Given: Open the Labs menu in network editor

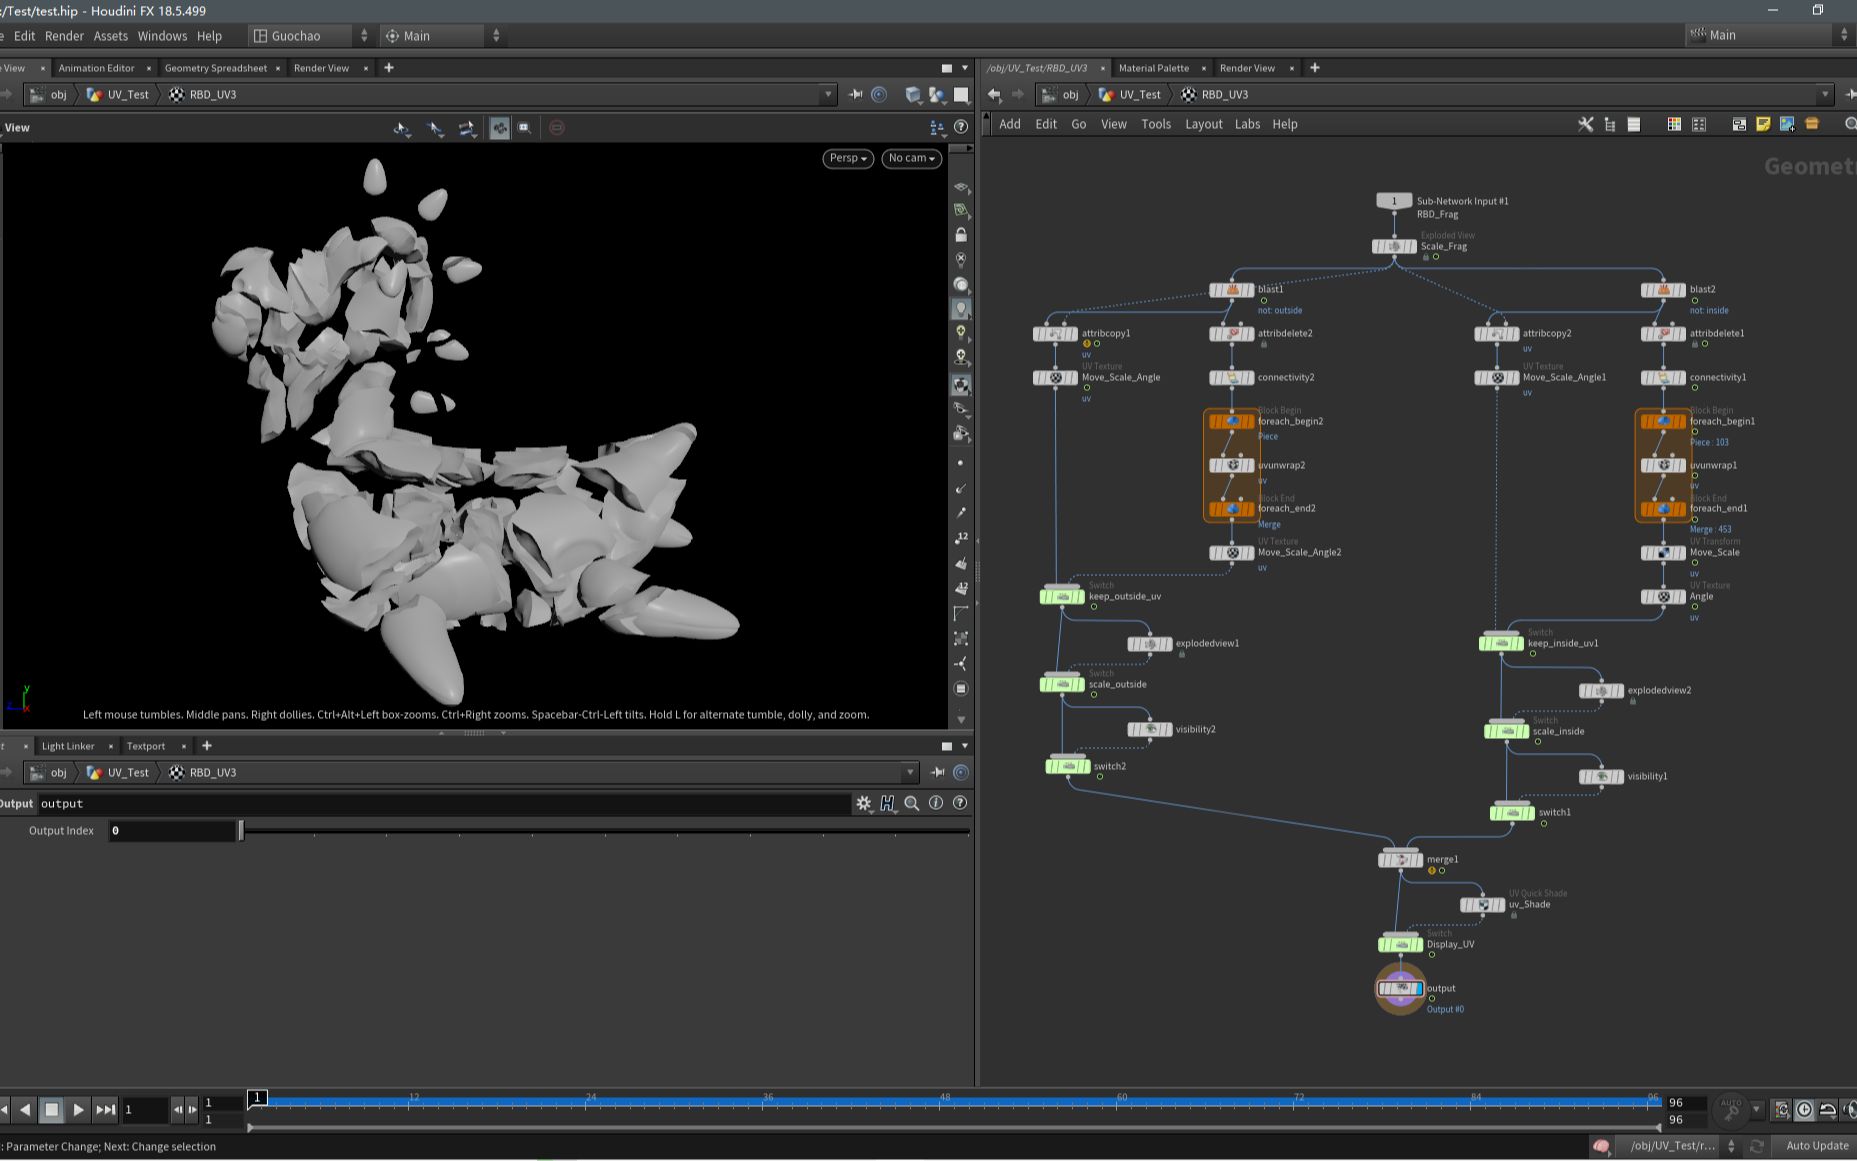Looking at the screenshot, I should (x=1247, y=124).
